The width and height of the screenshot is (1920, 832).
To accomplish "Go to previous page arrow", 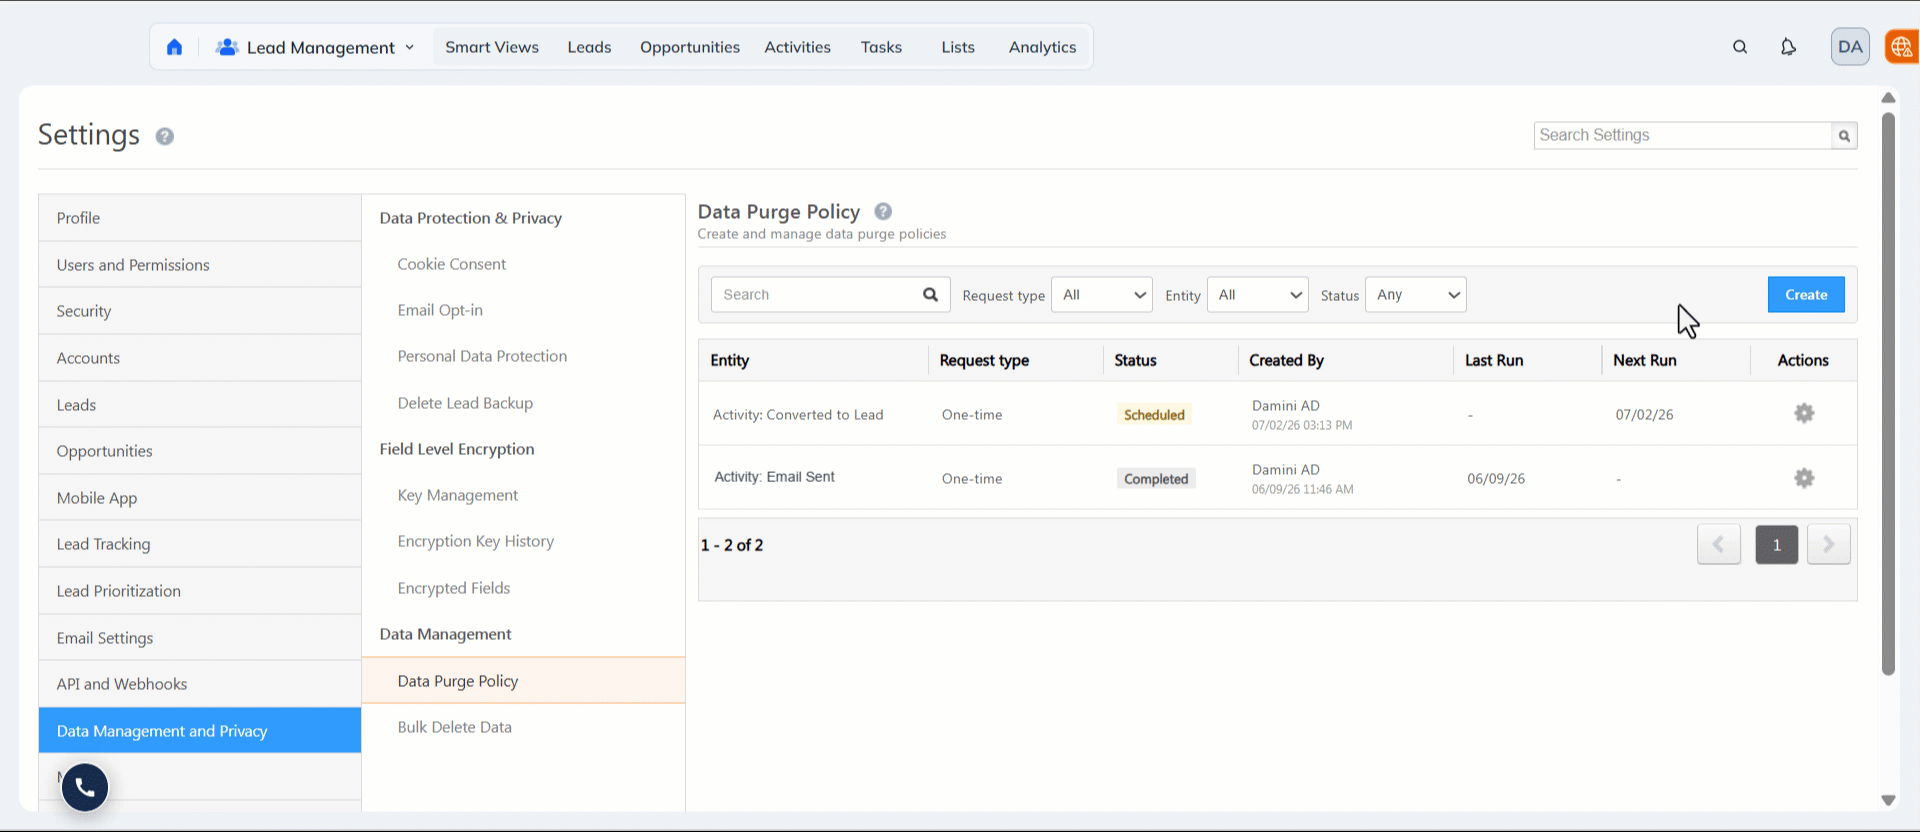I will tap(1719, 544).
